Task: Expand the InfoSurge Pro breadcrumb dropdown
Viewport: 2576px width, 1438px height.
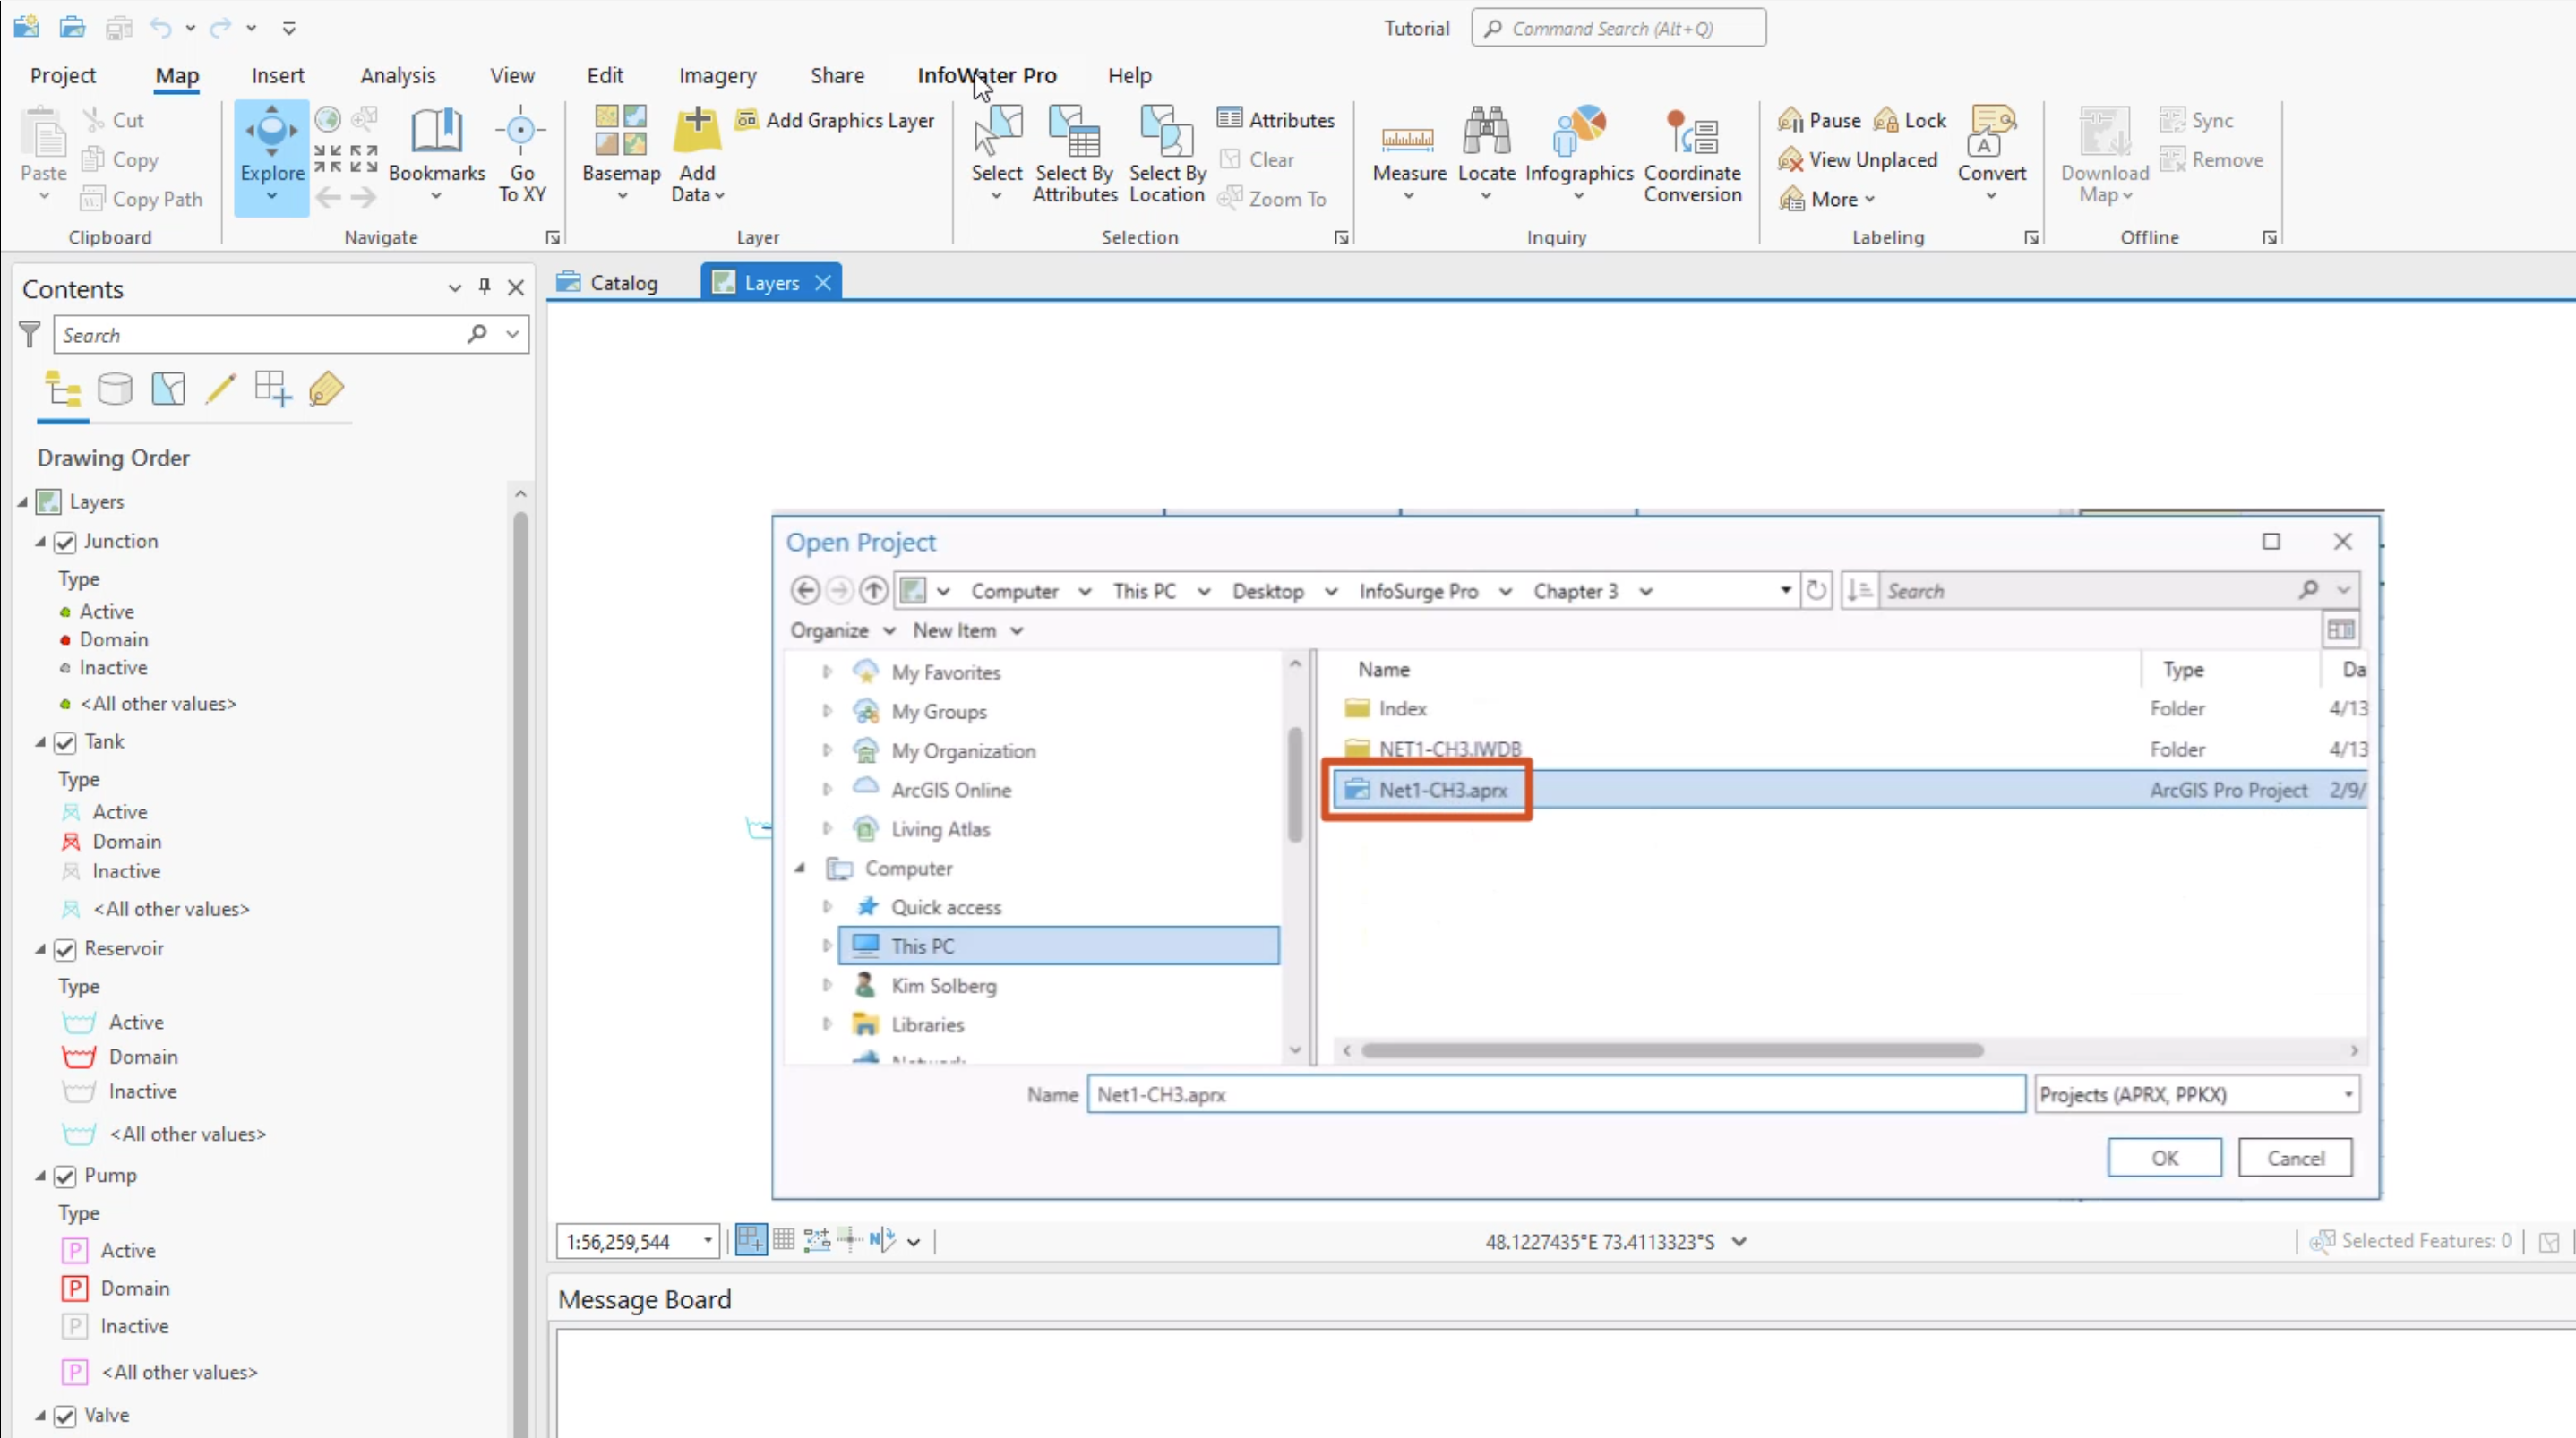Action: pyautogui.click(x=1502, y=591)
